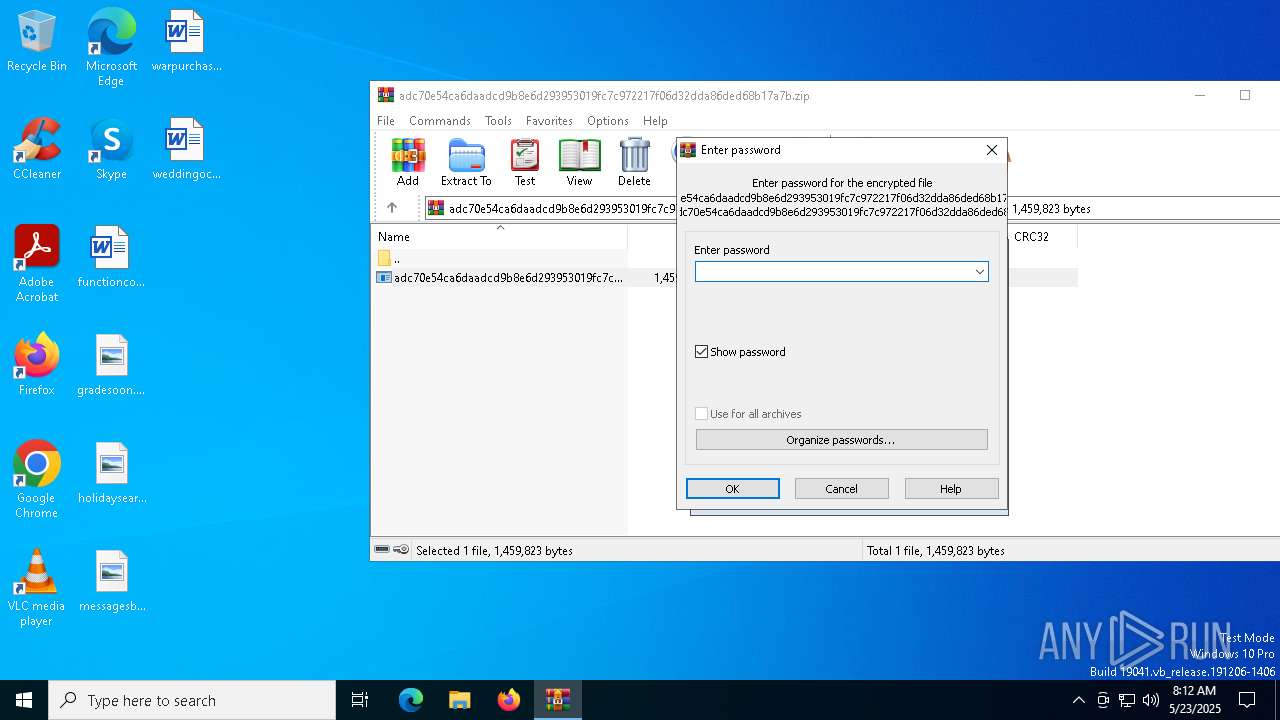The height and width of the screenshot is (720, 1280).
Task: Select the Google Chrome desktop shortcut
Action: pyautogui.click(x=37, y=480)
